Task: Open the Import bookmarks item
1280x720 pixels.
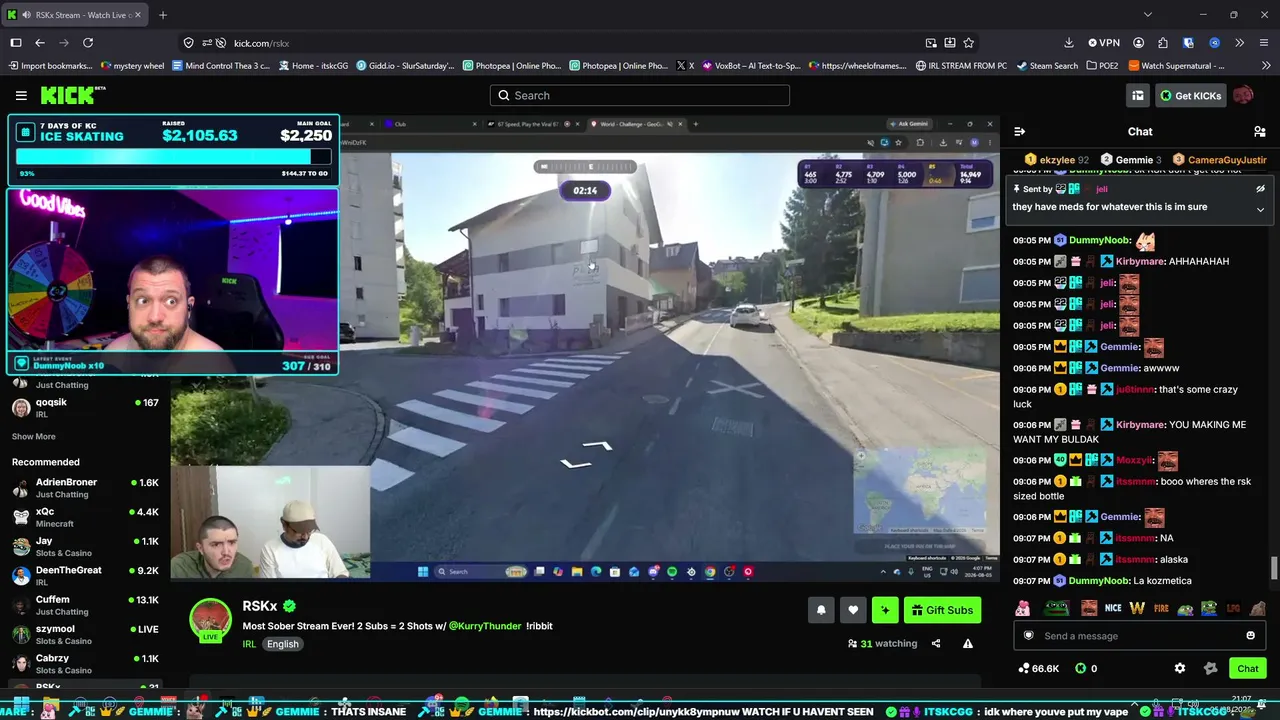Action: [x=49, y=66]
